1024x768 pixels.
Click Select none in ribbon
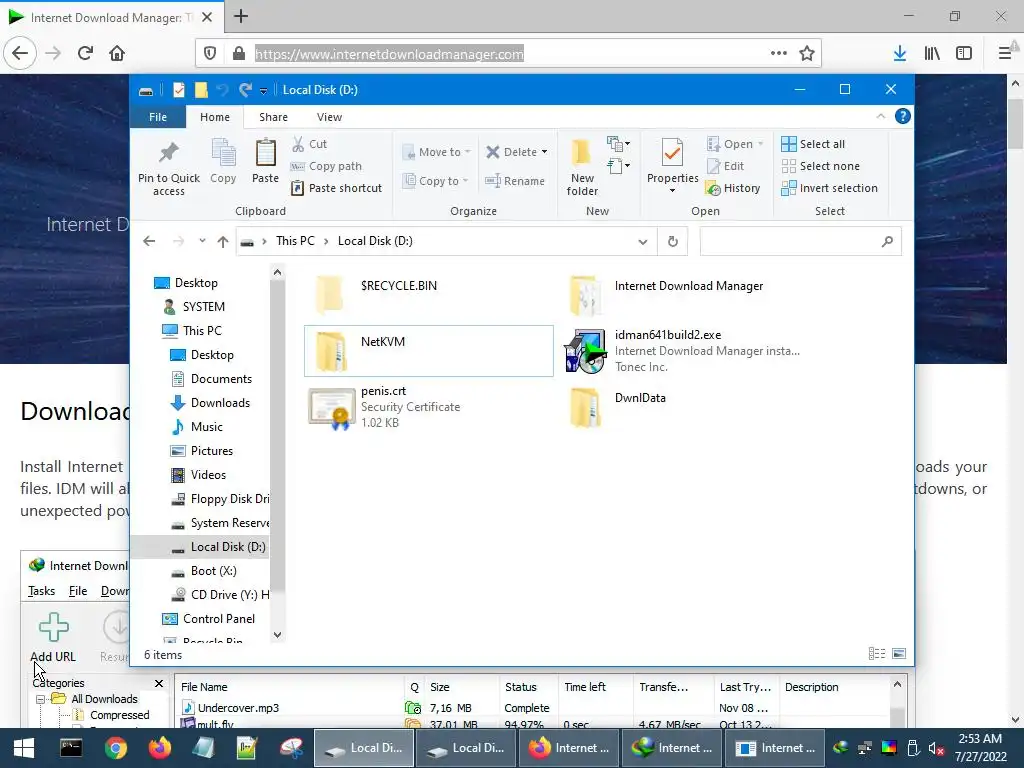coord(820,166)
